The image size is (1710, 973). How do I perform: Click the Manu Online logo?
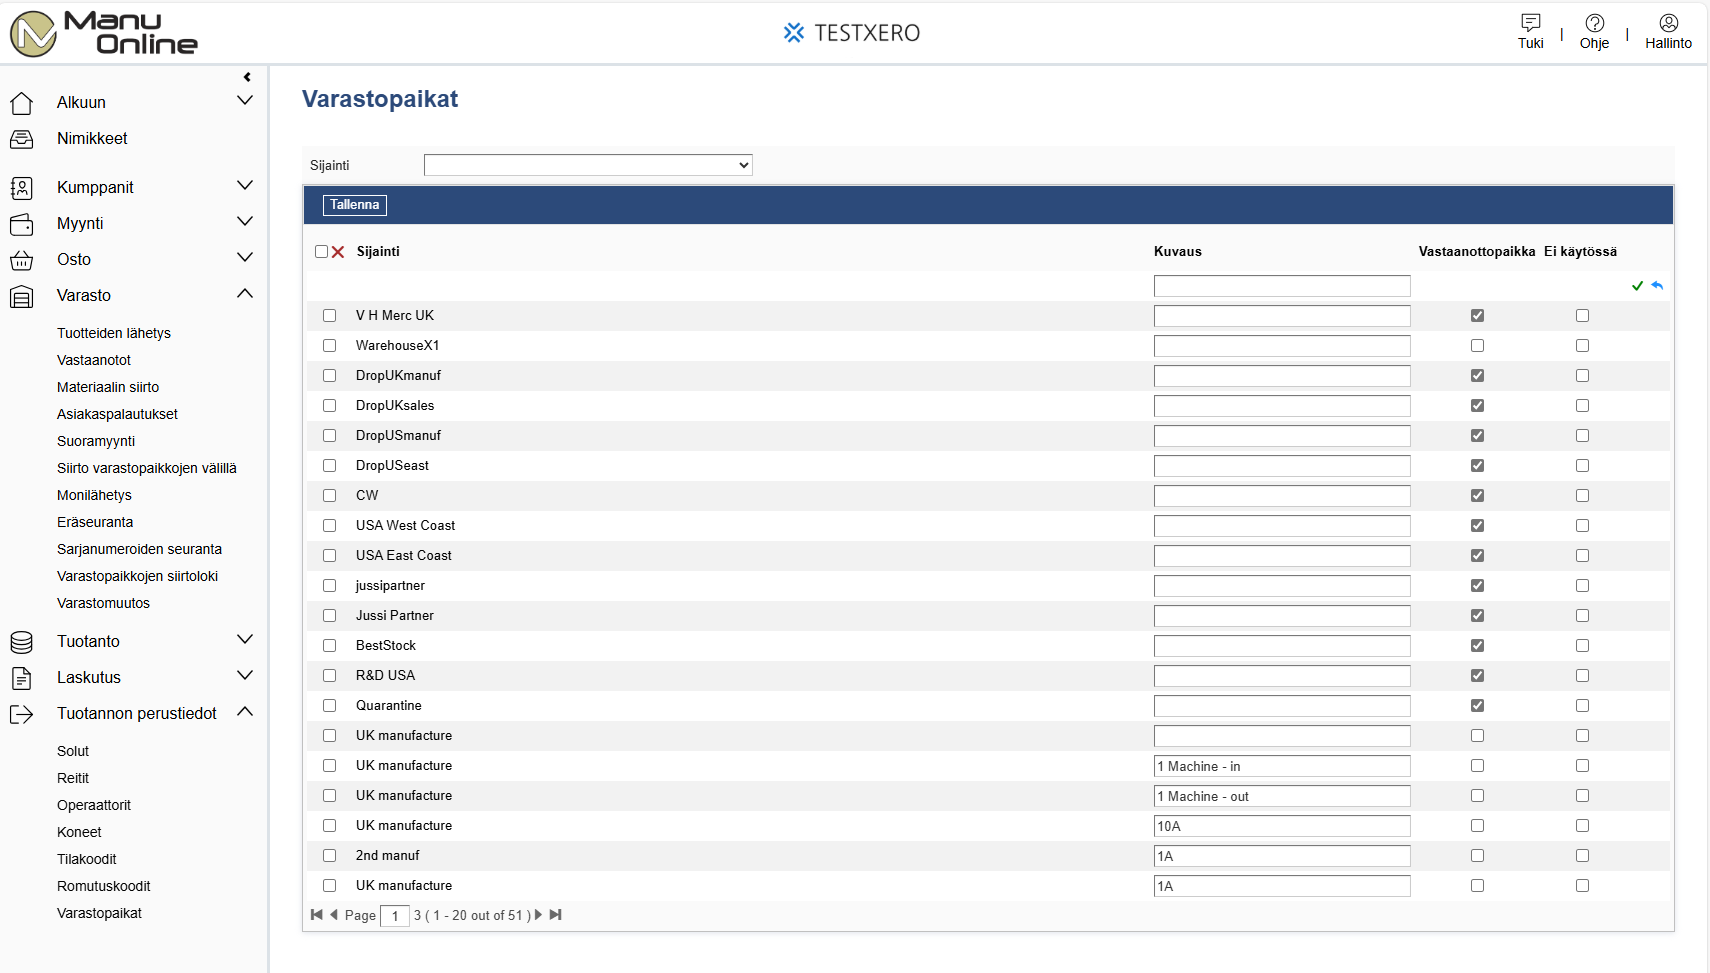coord(104,33)
